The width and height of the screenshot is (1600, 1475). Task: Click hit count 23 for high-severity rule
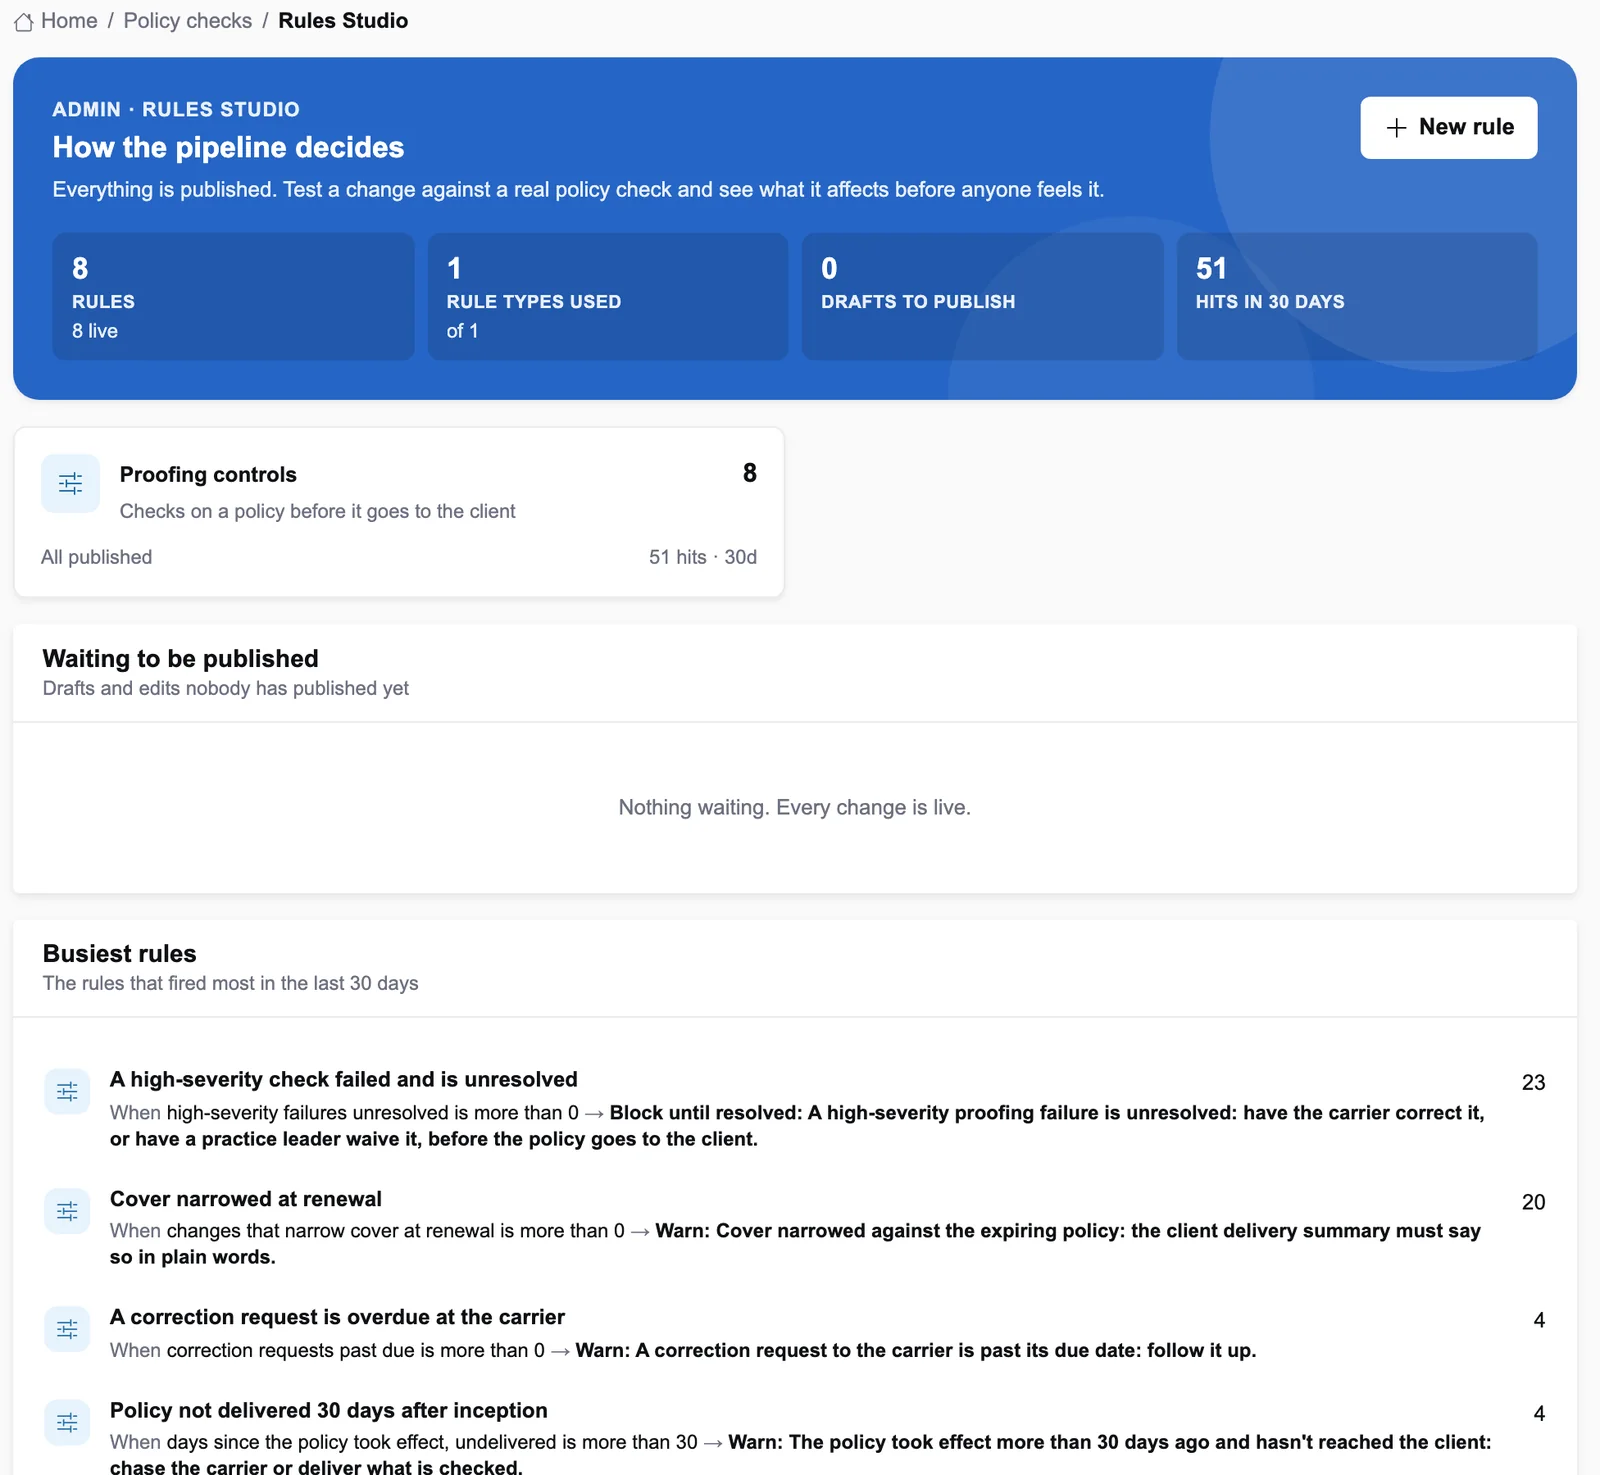pyautogui.click(x=1533, y=1083)
